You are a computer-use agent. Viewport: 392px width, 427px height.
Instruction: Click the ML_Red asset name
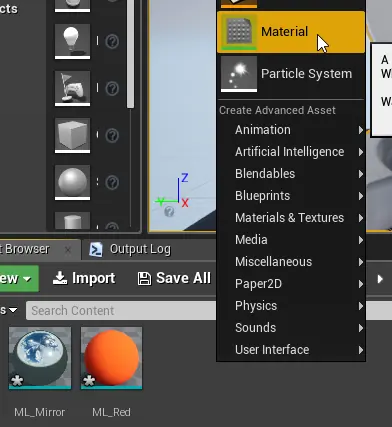[x=111, y=412]
